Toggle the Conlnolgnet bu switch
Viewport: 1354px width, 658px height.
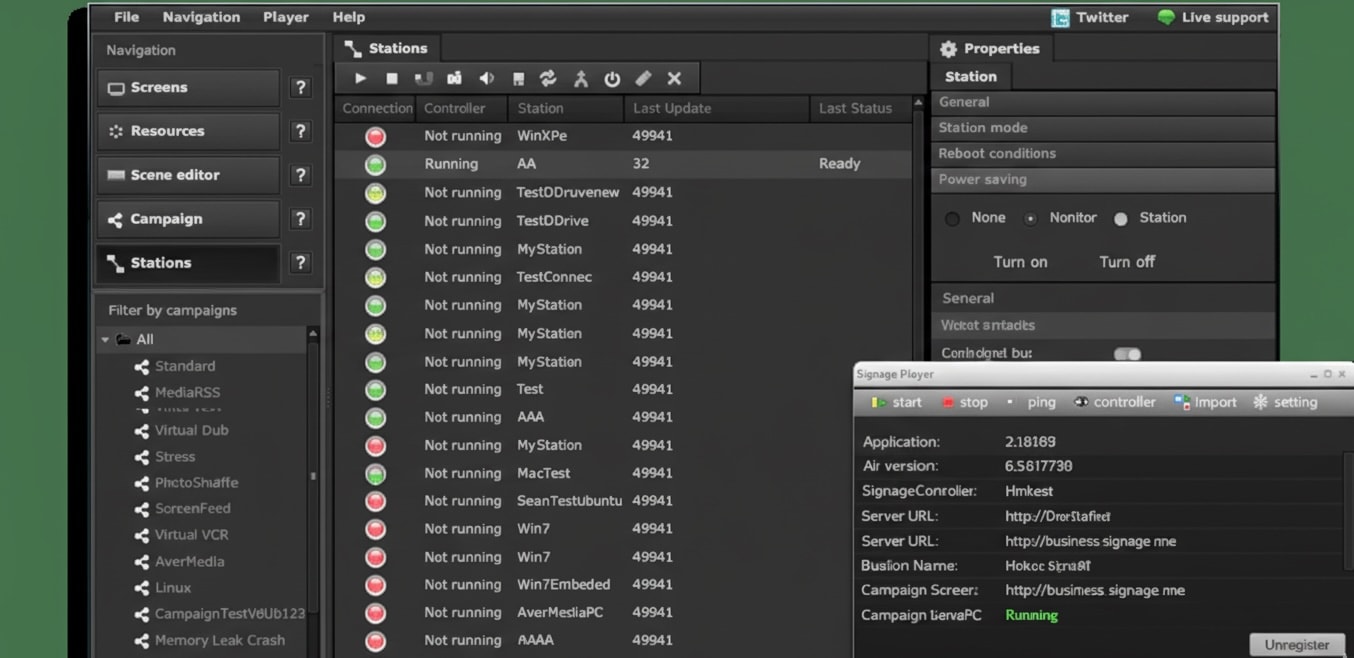(1127, 354)
